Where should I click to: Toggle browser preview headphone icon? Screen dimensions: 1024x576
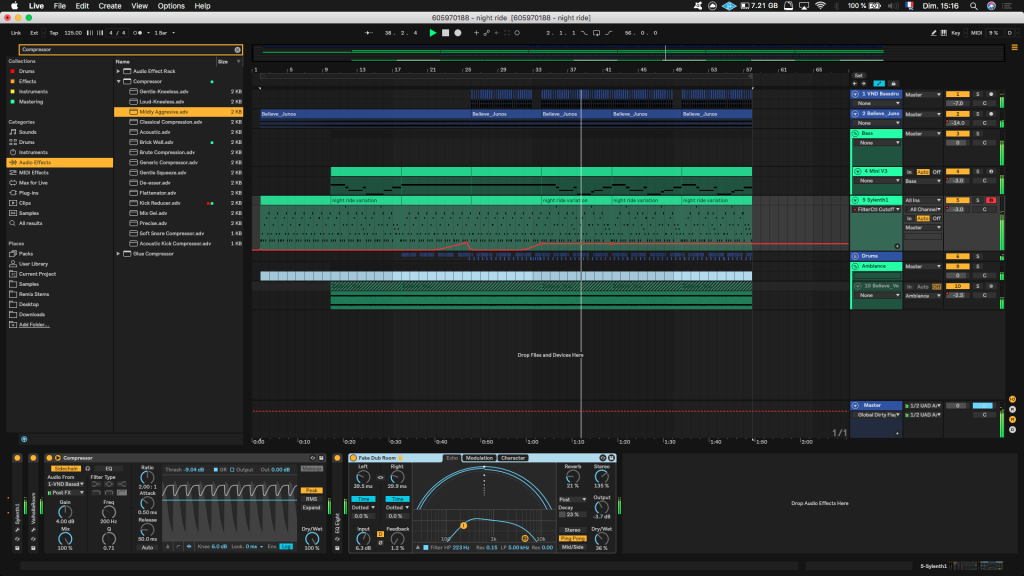tap(24, 440)
